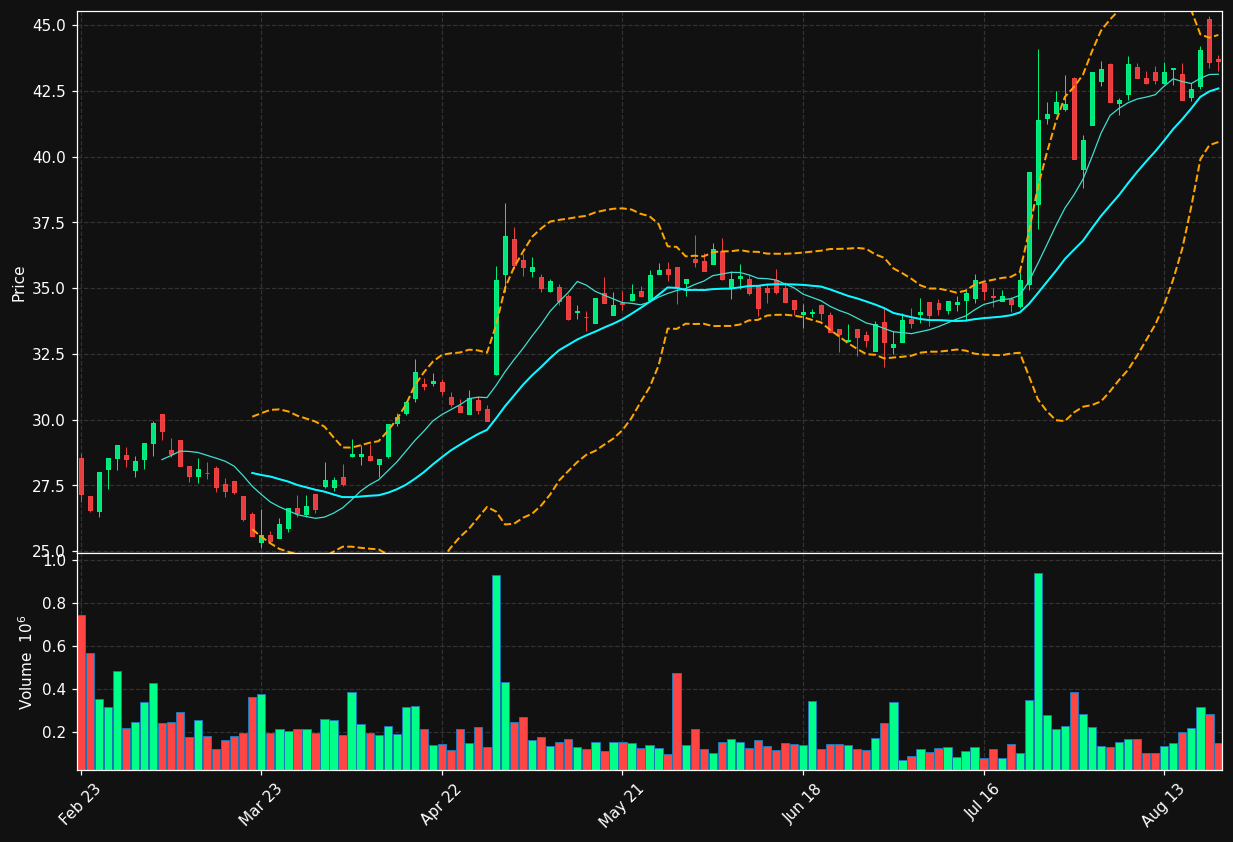Select the 0.6 volume tick label
Viewport: 1233px width, 842px height.
(56, 647)
